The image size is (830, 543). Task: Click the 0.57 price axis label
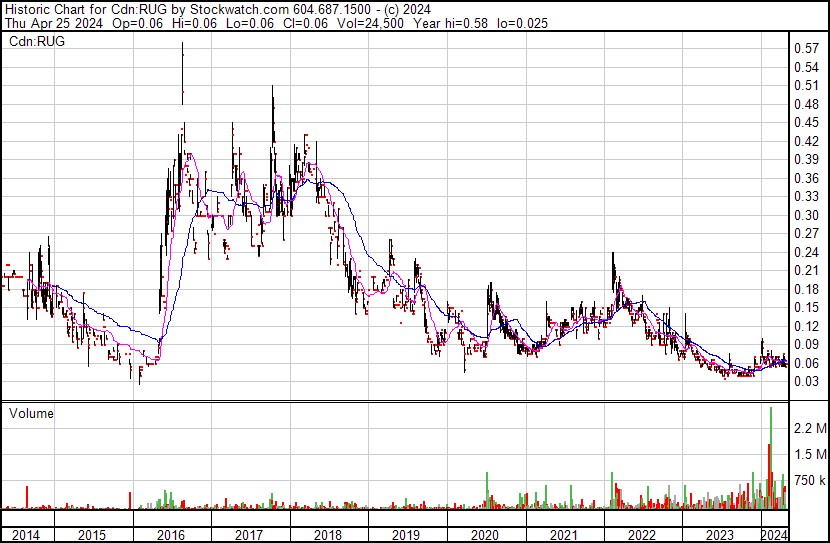click(807, 49)
